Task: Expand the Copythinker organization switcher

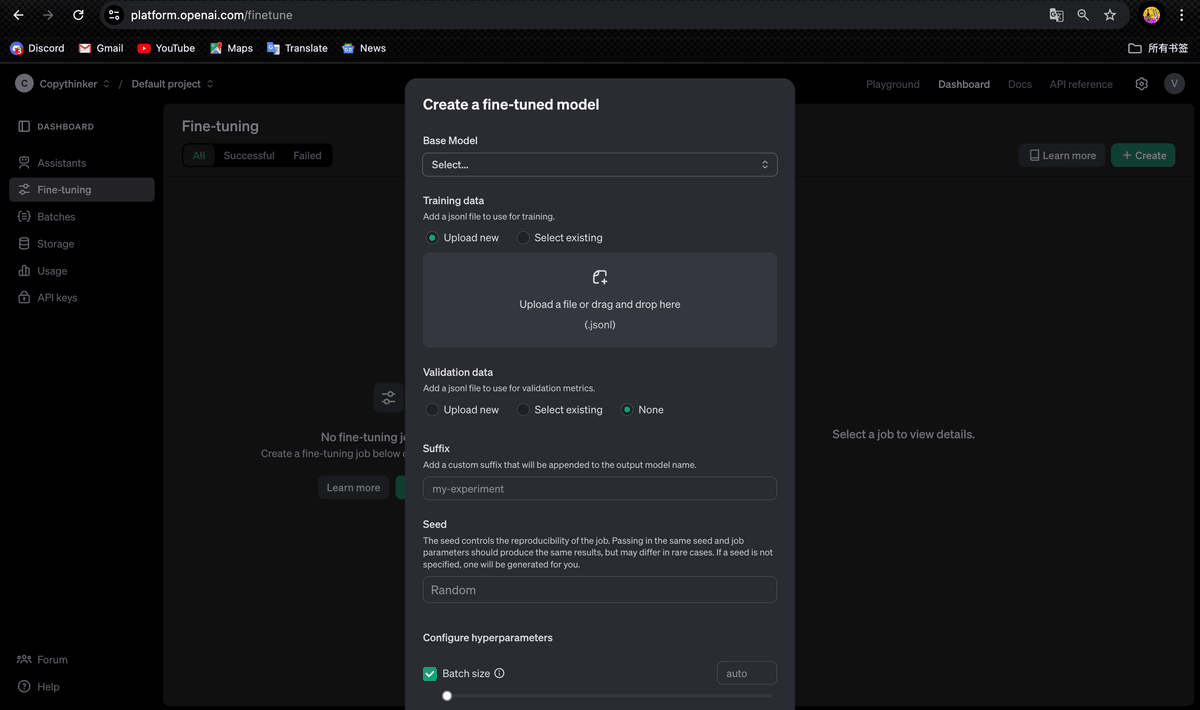Action: tap(75, 84)
